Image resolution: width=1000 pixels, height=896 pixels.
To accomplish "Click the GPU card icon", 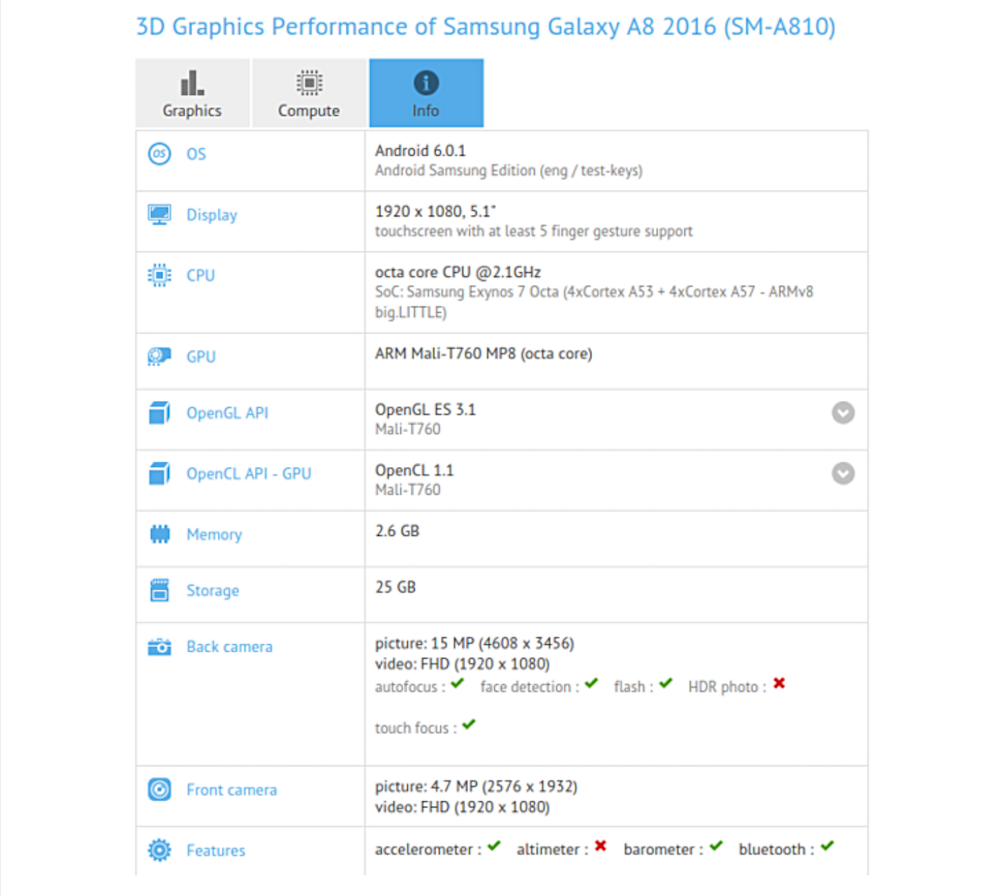I will point(159,356).
